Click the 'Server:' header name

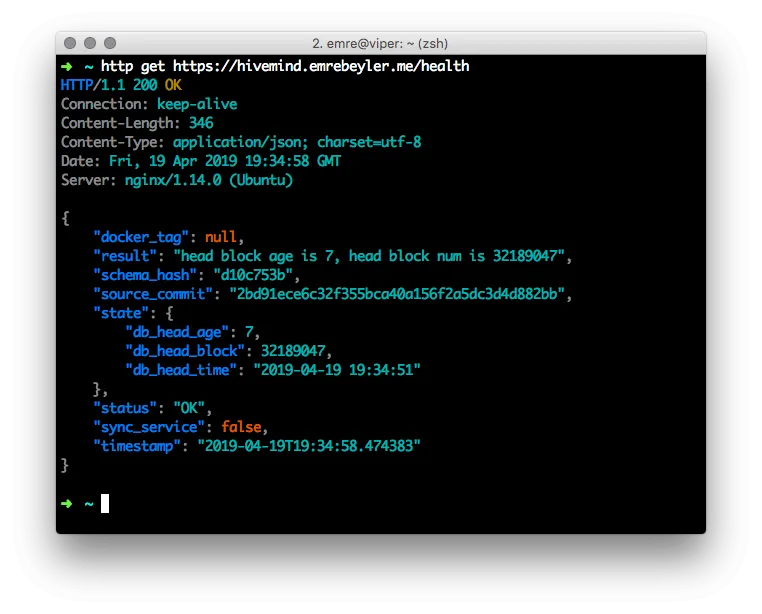[88, 180]
